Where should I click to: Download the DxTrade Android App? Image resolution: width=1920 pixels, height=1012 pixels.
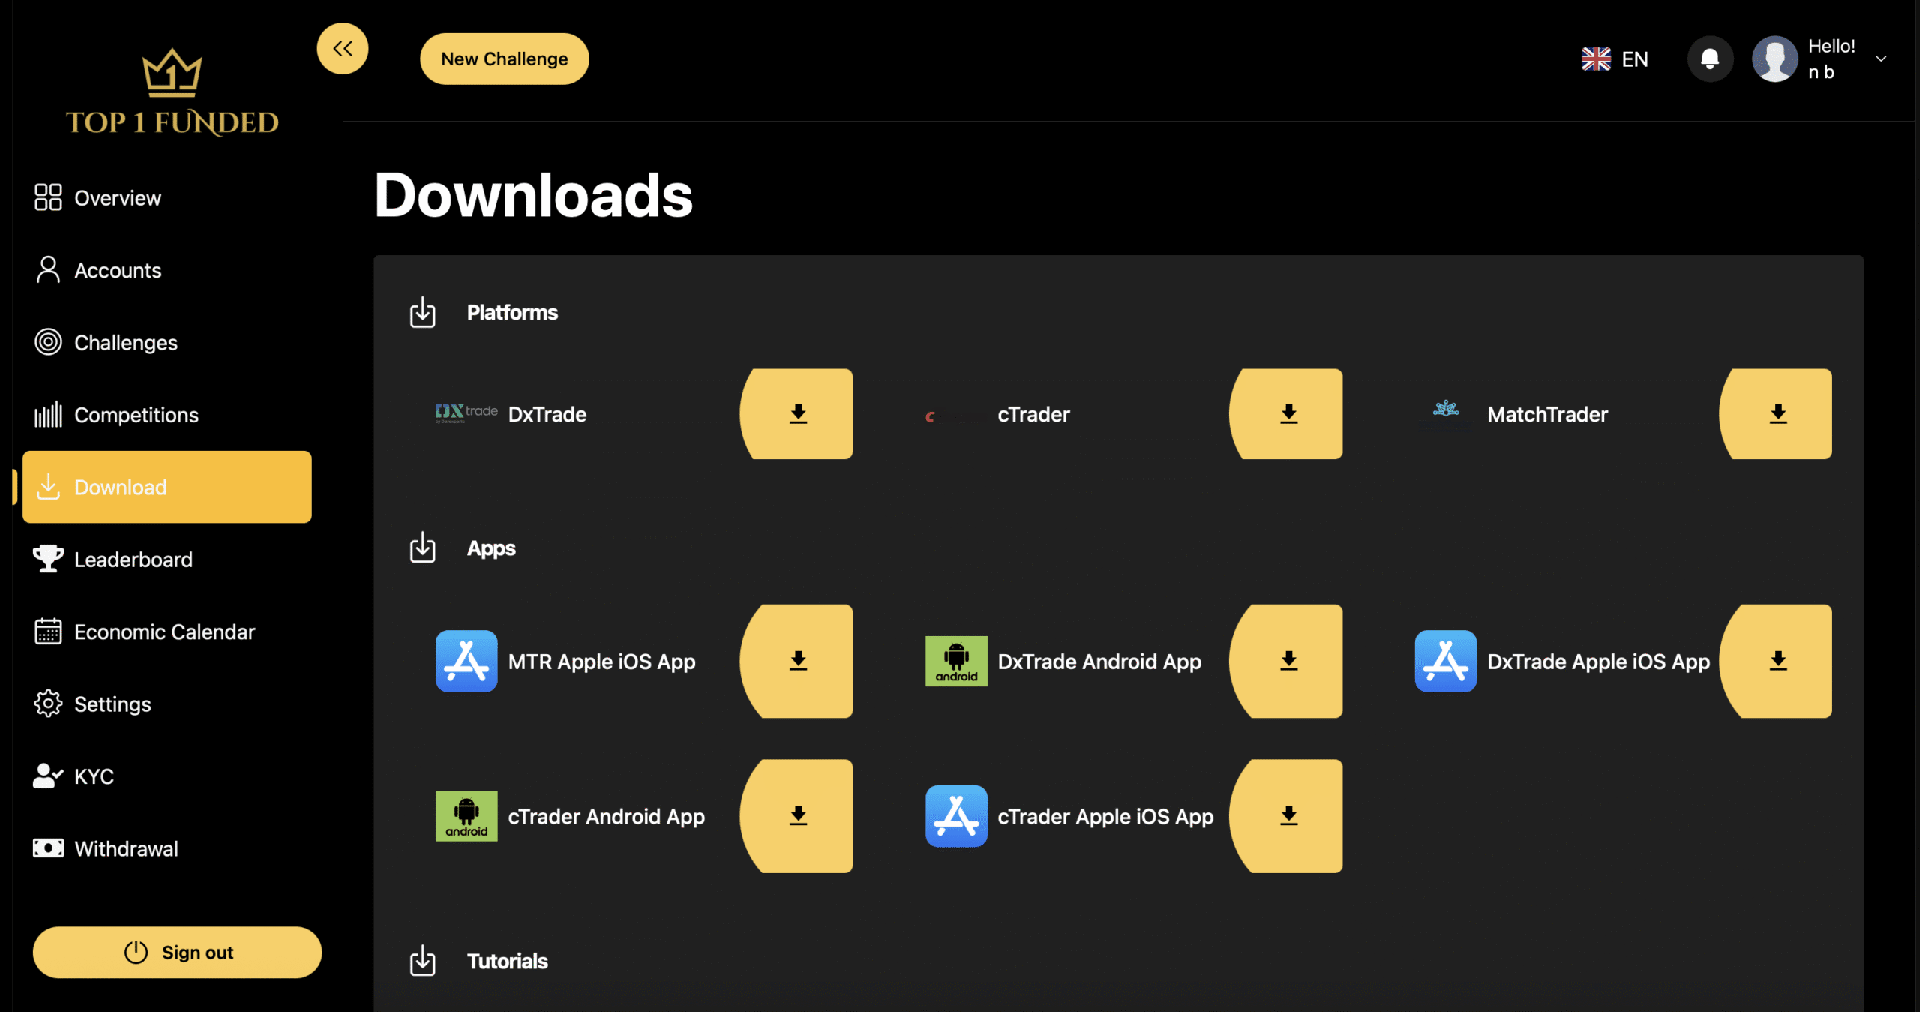(1287, 661)
